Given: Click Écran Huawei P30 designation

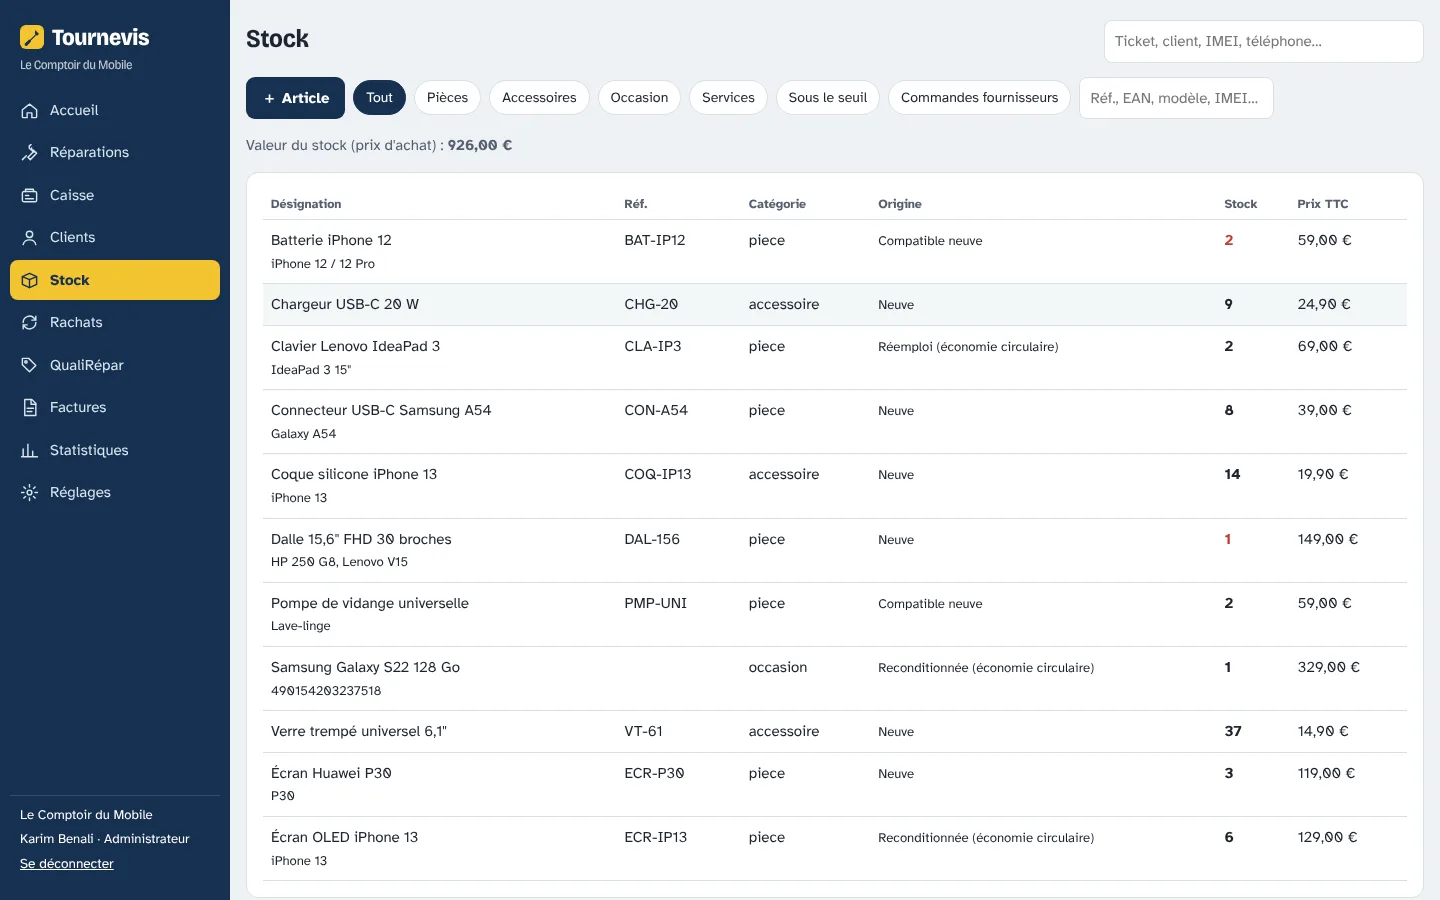Looking at the screenshot, I should [x=331, y=774].
